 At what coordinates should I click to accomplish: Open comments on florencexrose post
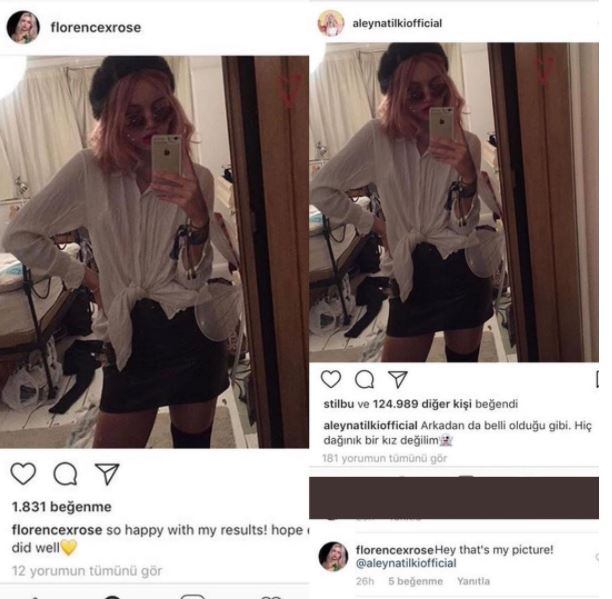[65, 474]
